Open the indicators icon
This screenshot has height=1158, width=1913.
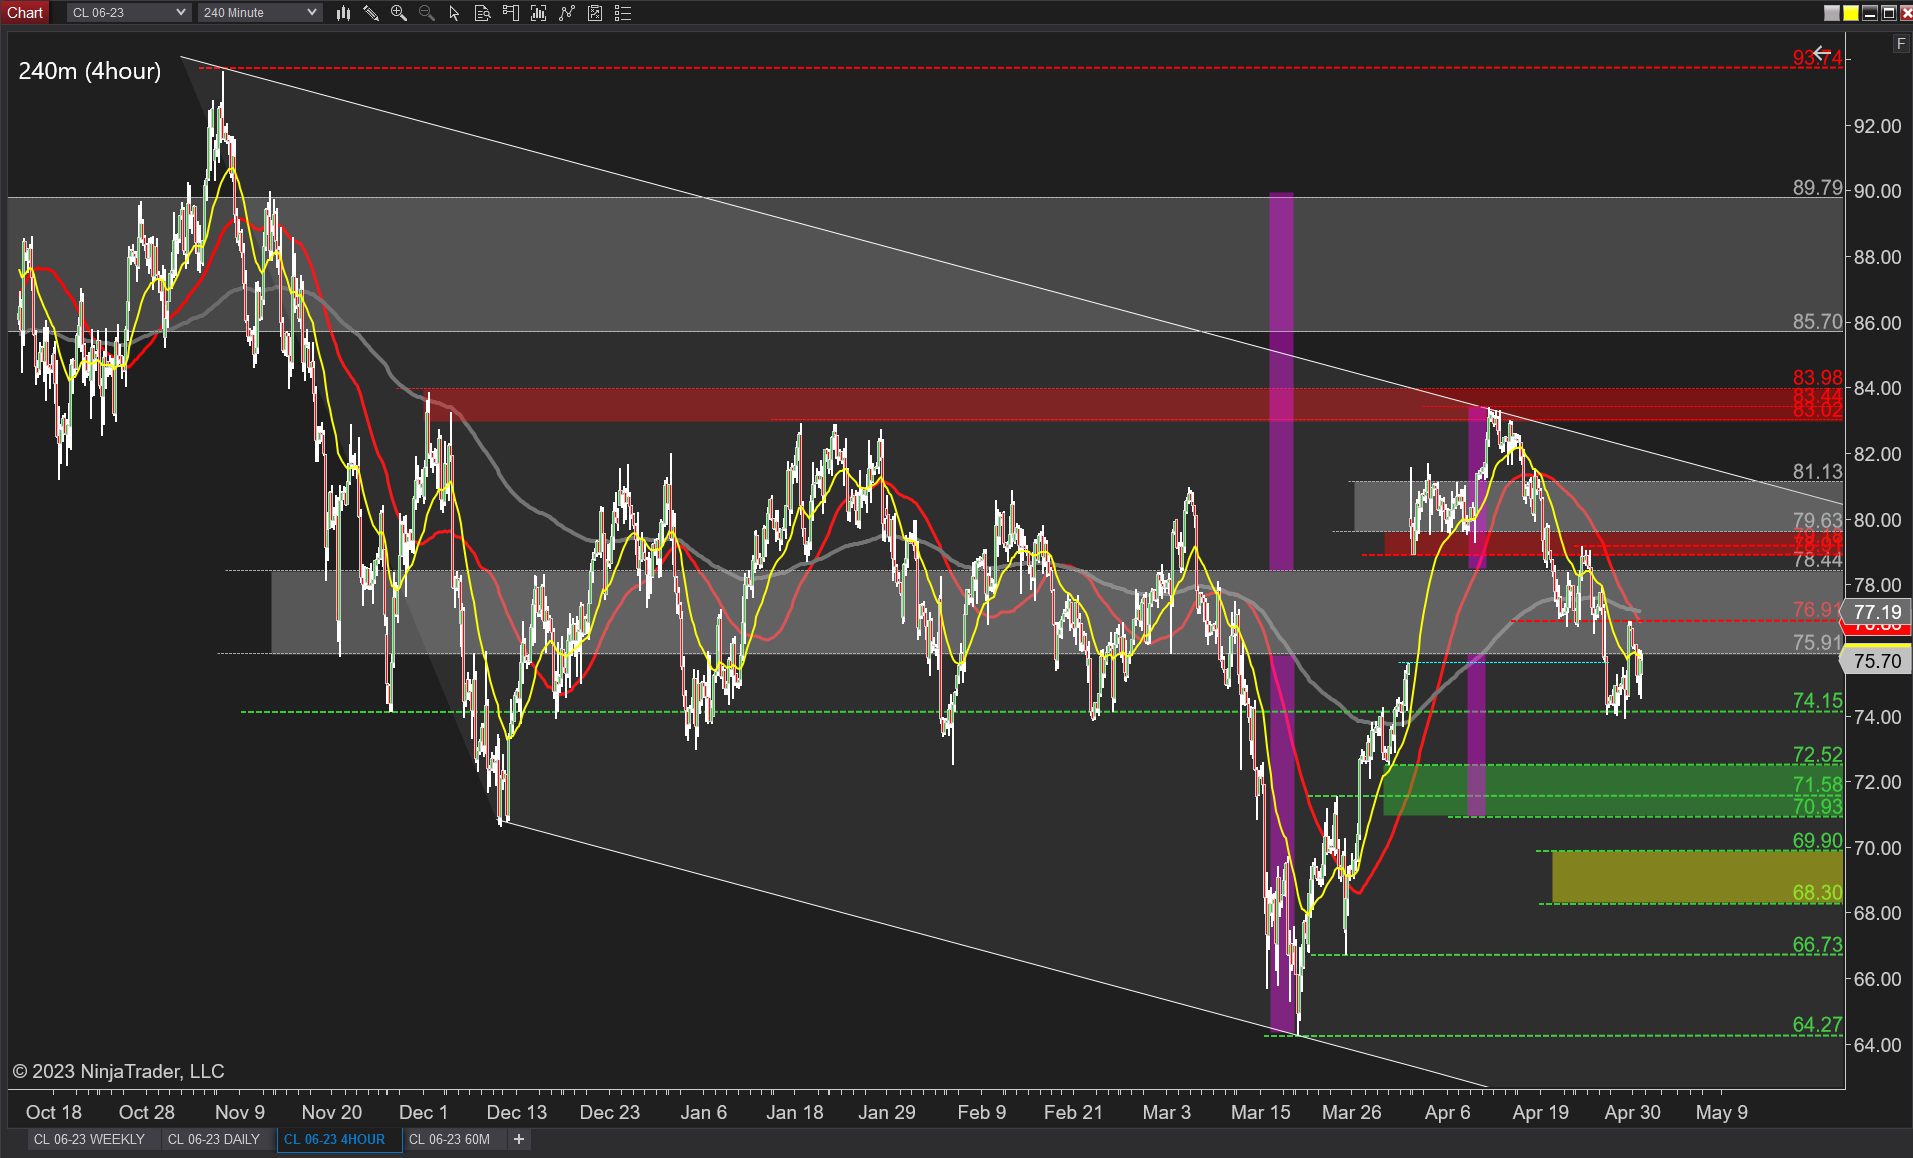click(x=539, y=13)
